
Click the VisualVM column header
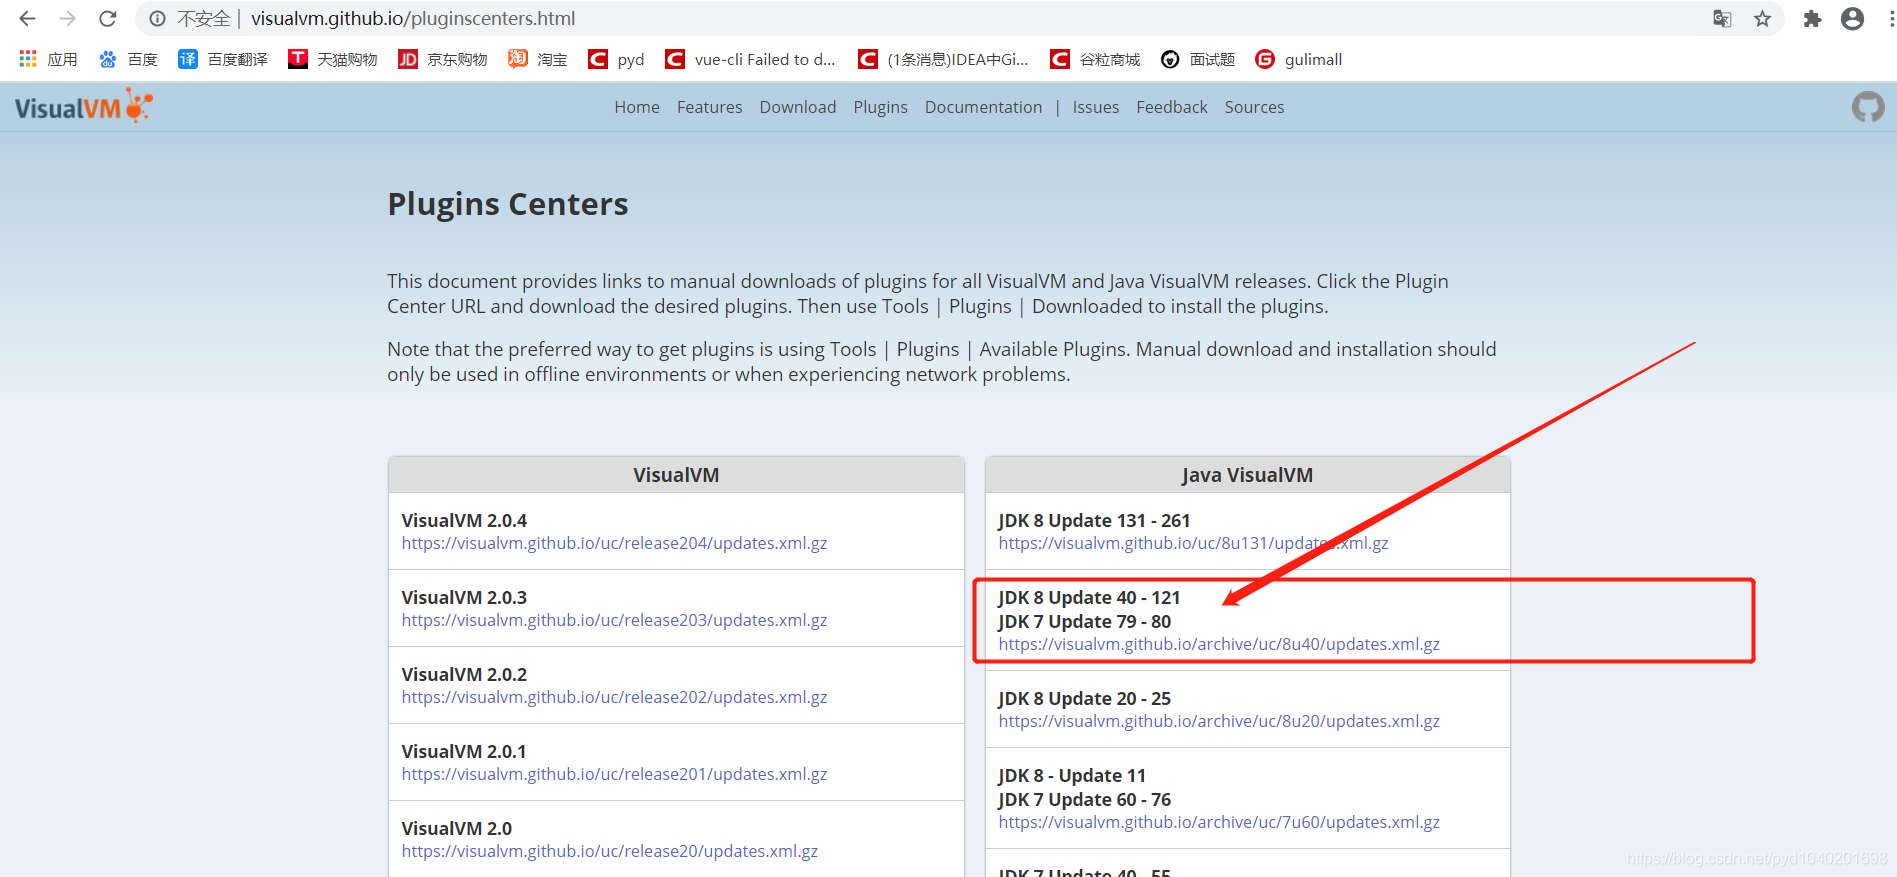[x=676, y=475]
